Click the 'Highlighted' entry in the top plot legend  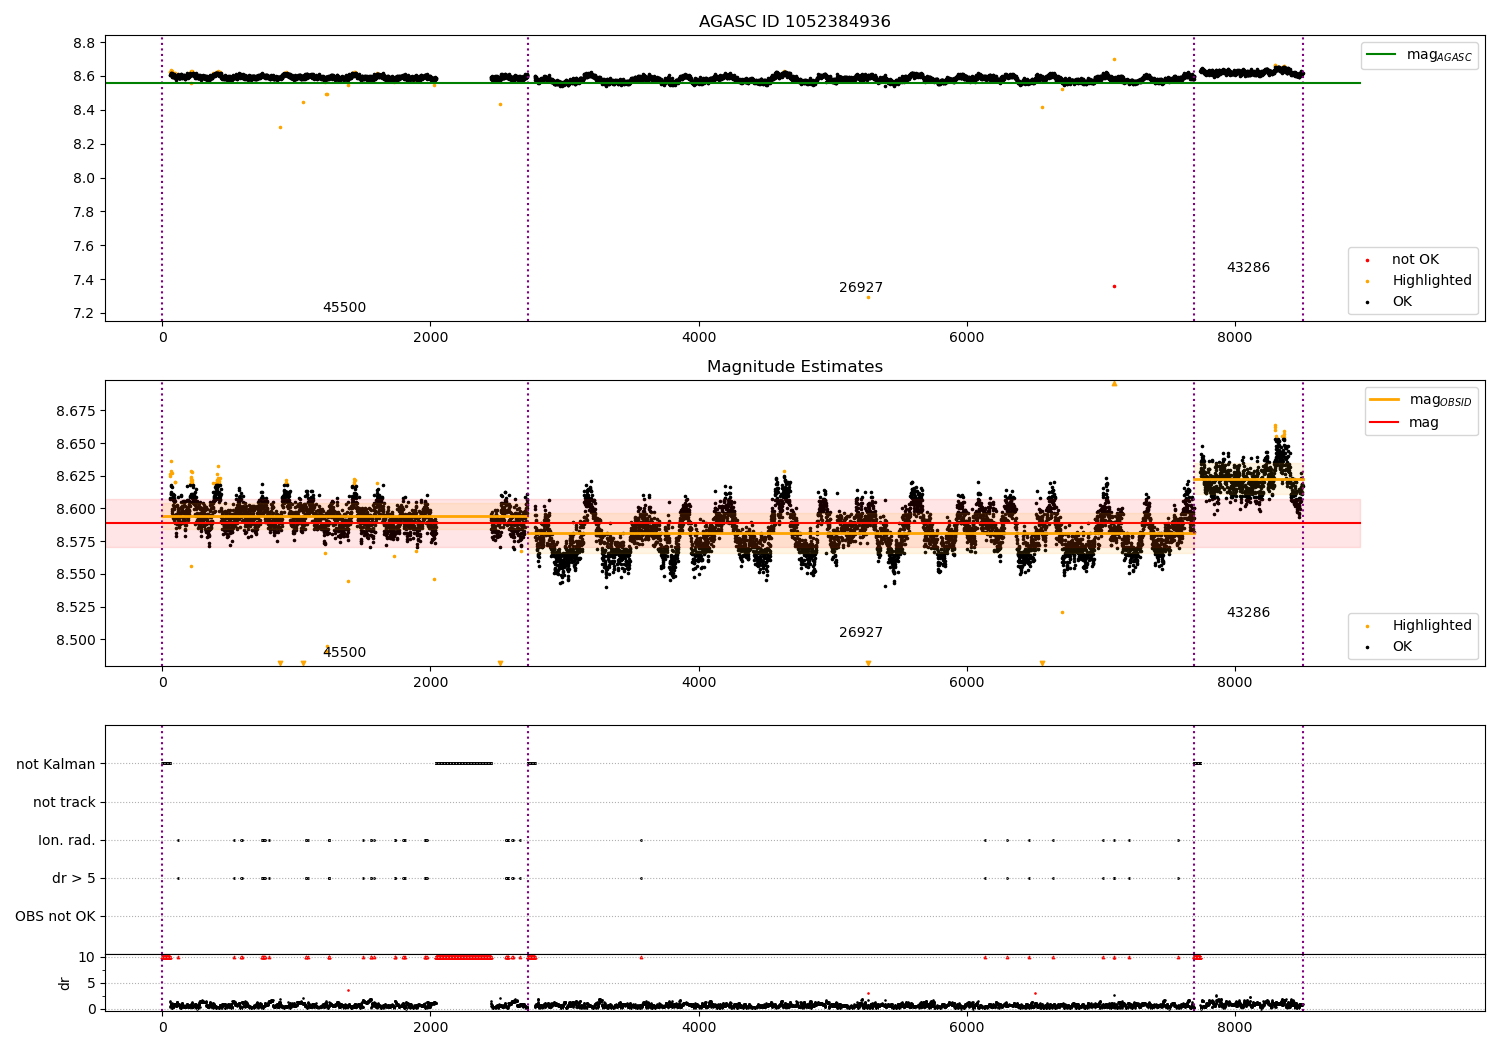[x=1420, y=281]
